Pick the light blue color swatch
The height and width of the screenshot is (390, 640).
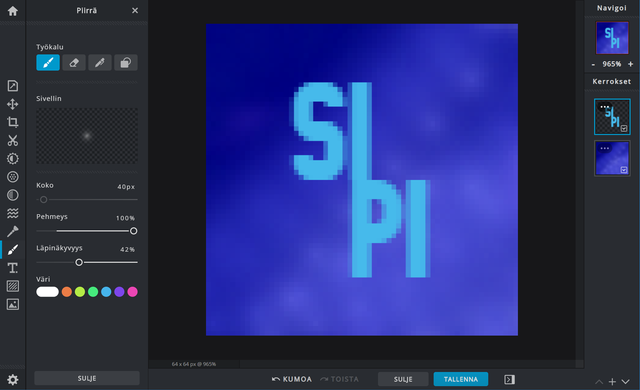106,292
